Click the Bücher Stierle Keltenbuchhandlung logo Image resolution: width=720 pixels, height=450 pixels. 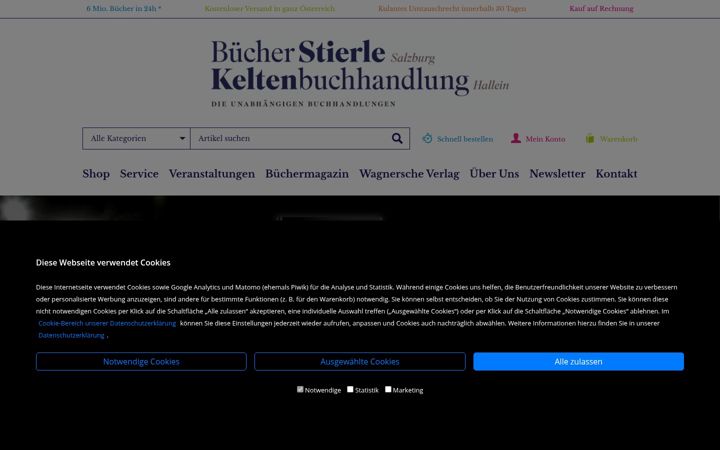360,73
